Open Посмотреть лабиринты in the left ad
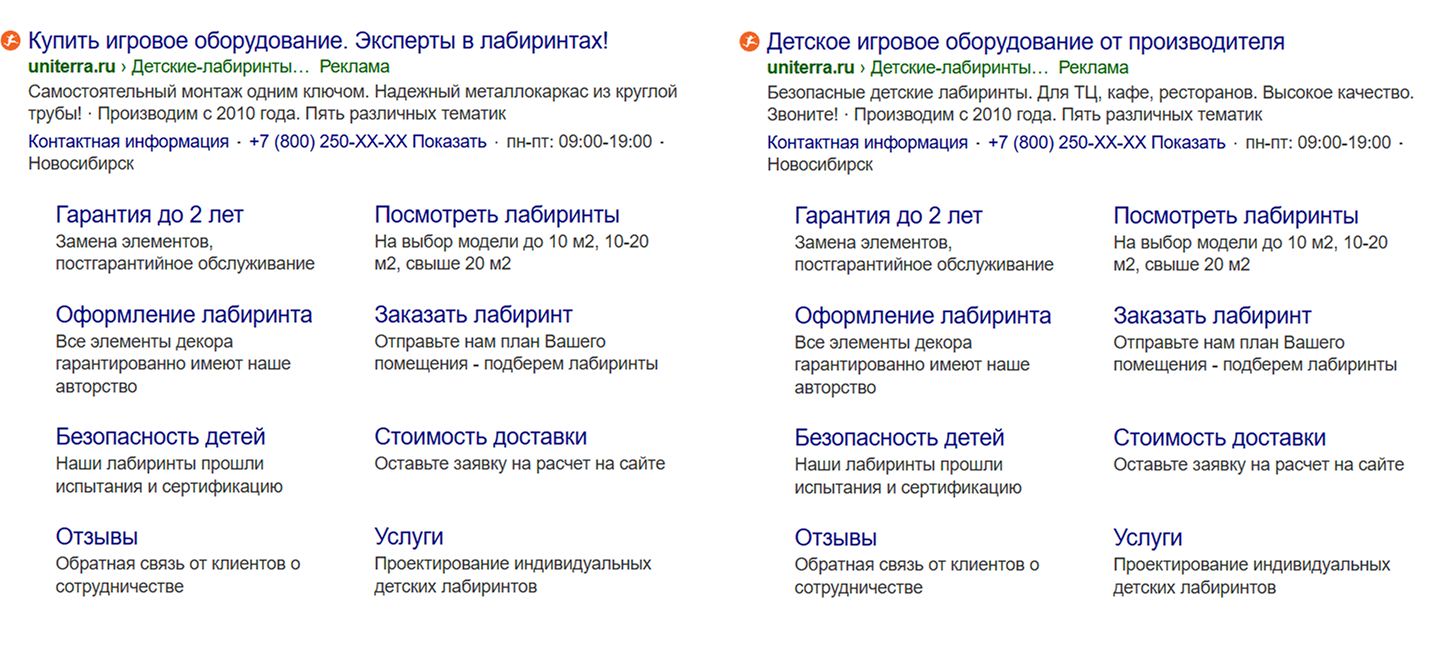 pyautogui.click(x=496, y=213)
